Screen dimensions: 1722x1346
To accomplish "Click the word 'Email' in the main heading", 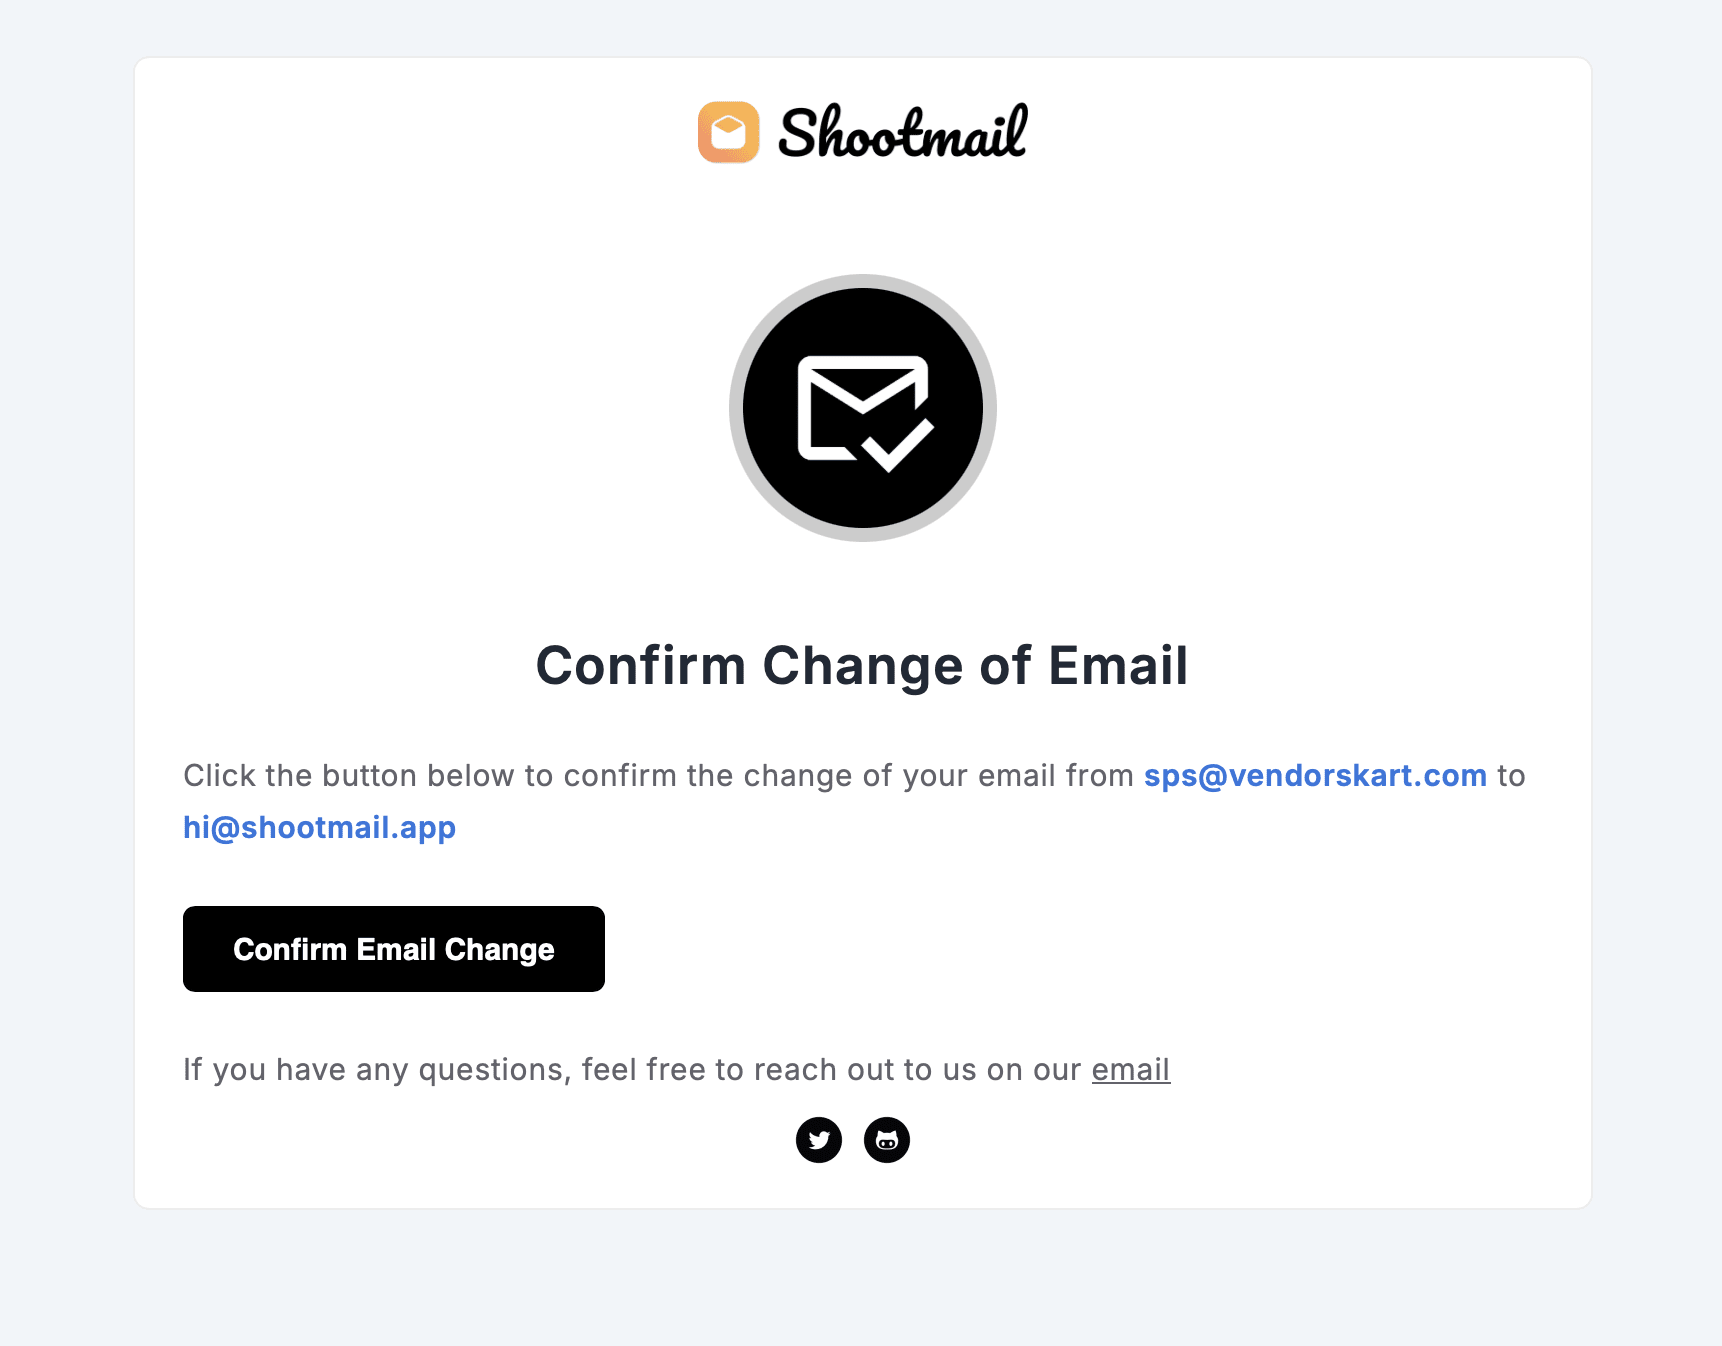I will 1118,666.
